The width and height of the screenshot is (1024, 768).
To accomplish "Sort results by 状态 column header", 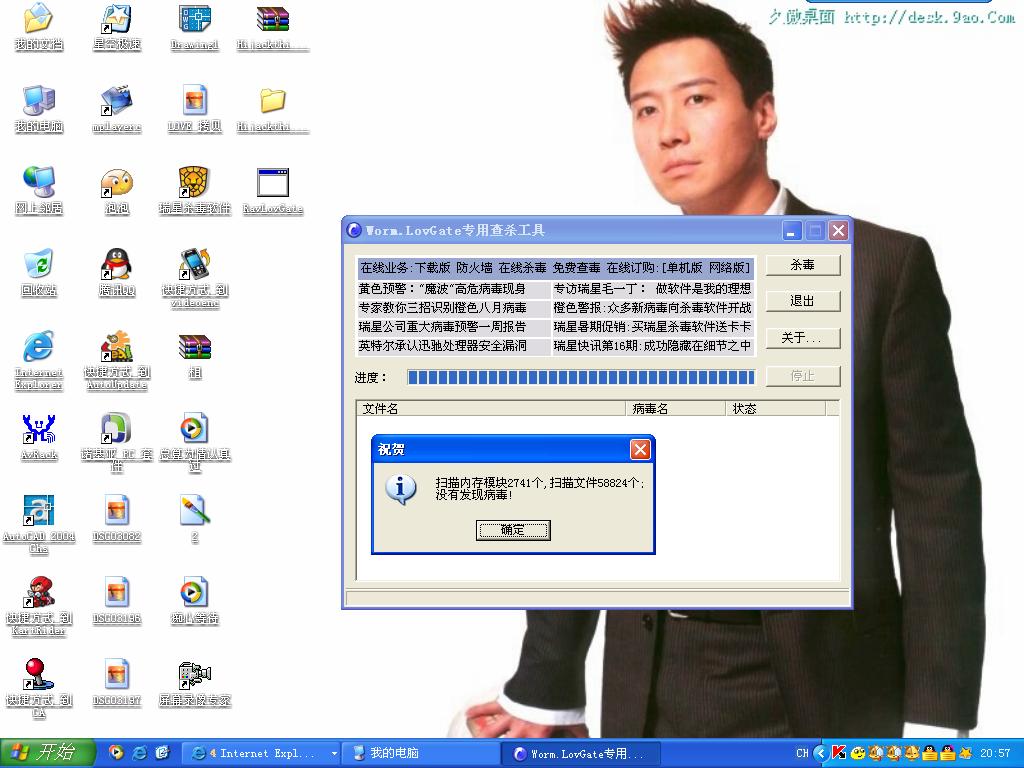I will pos(776,409).
